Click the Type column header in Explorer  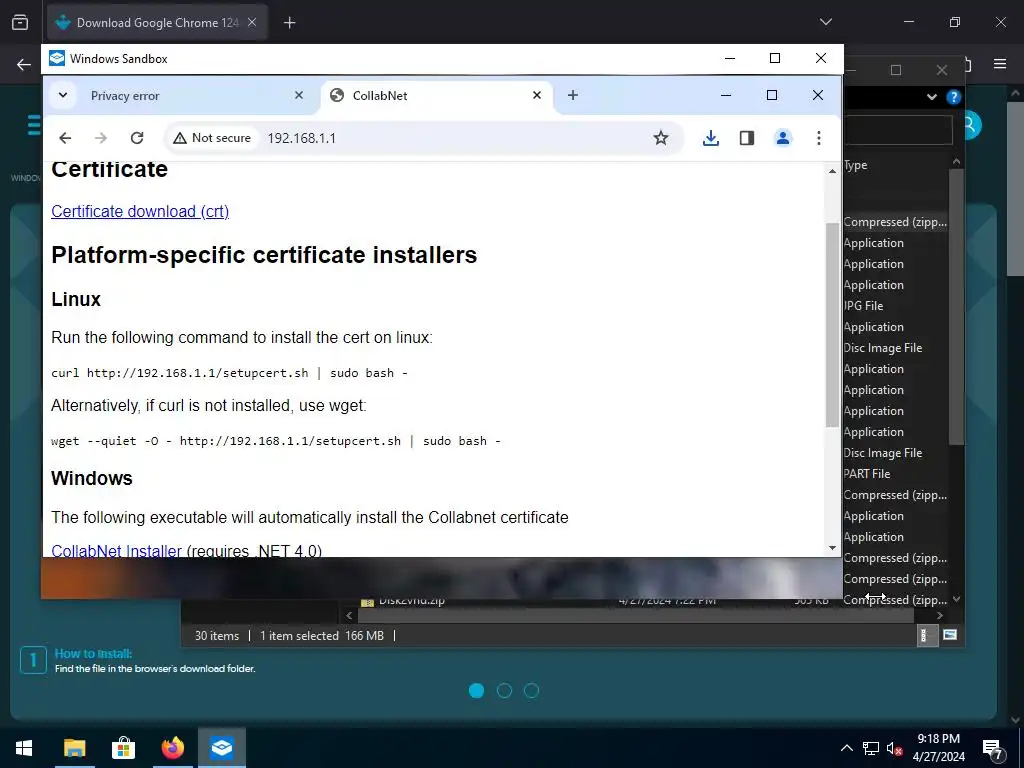click(x=856, y=165)
